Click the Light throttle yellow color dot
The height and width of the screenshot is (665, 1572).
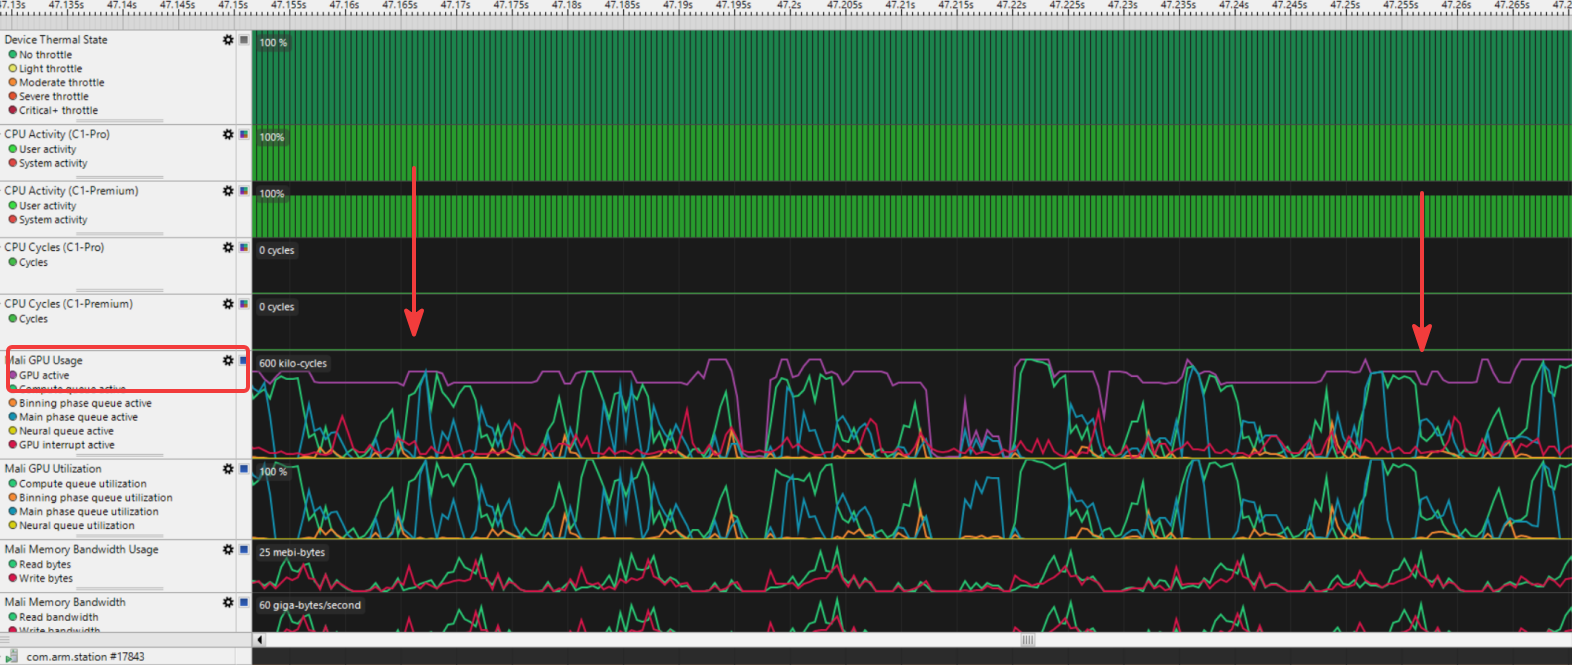13,69
